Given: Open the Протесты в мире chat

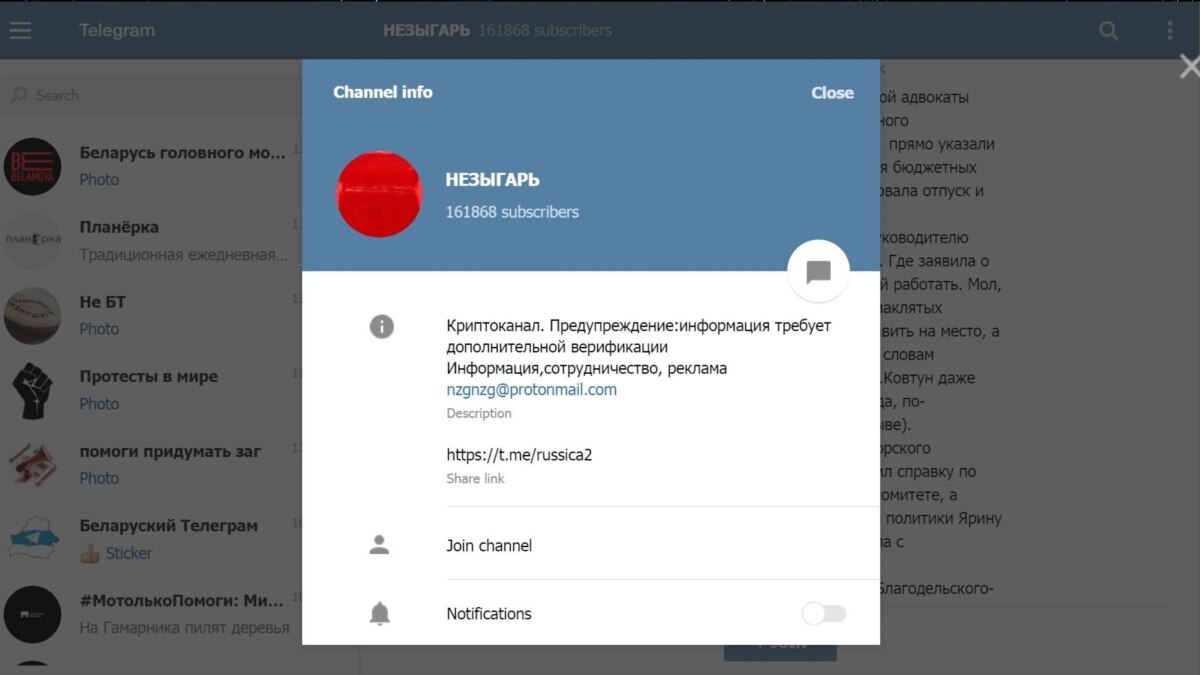Looking at the screenshot, I should (x=150, y=390).
